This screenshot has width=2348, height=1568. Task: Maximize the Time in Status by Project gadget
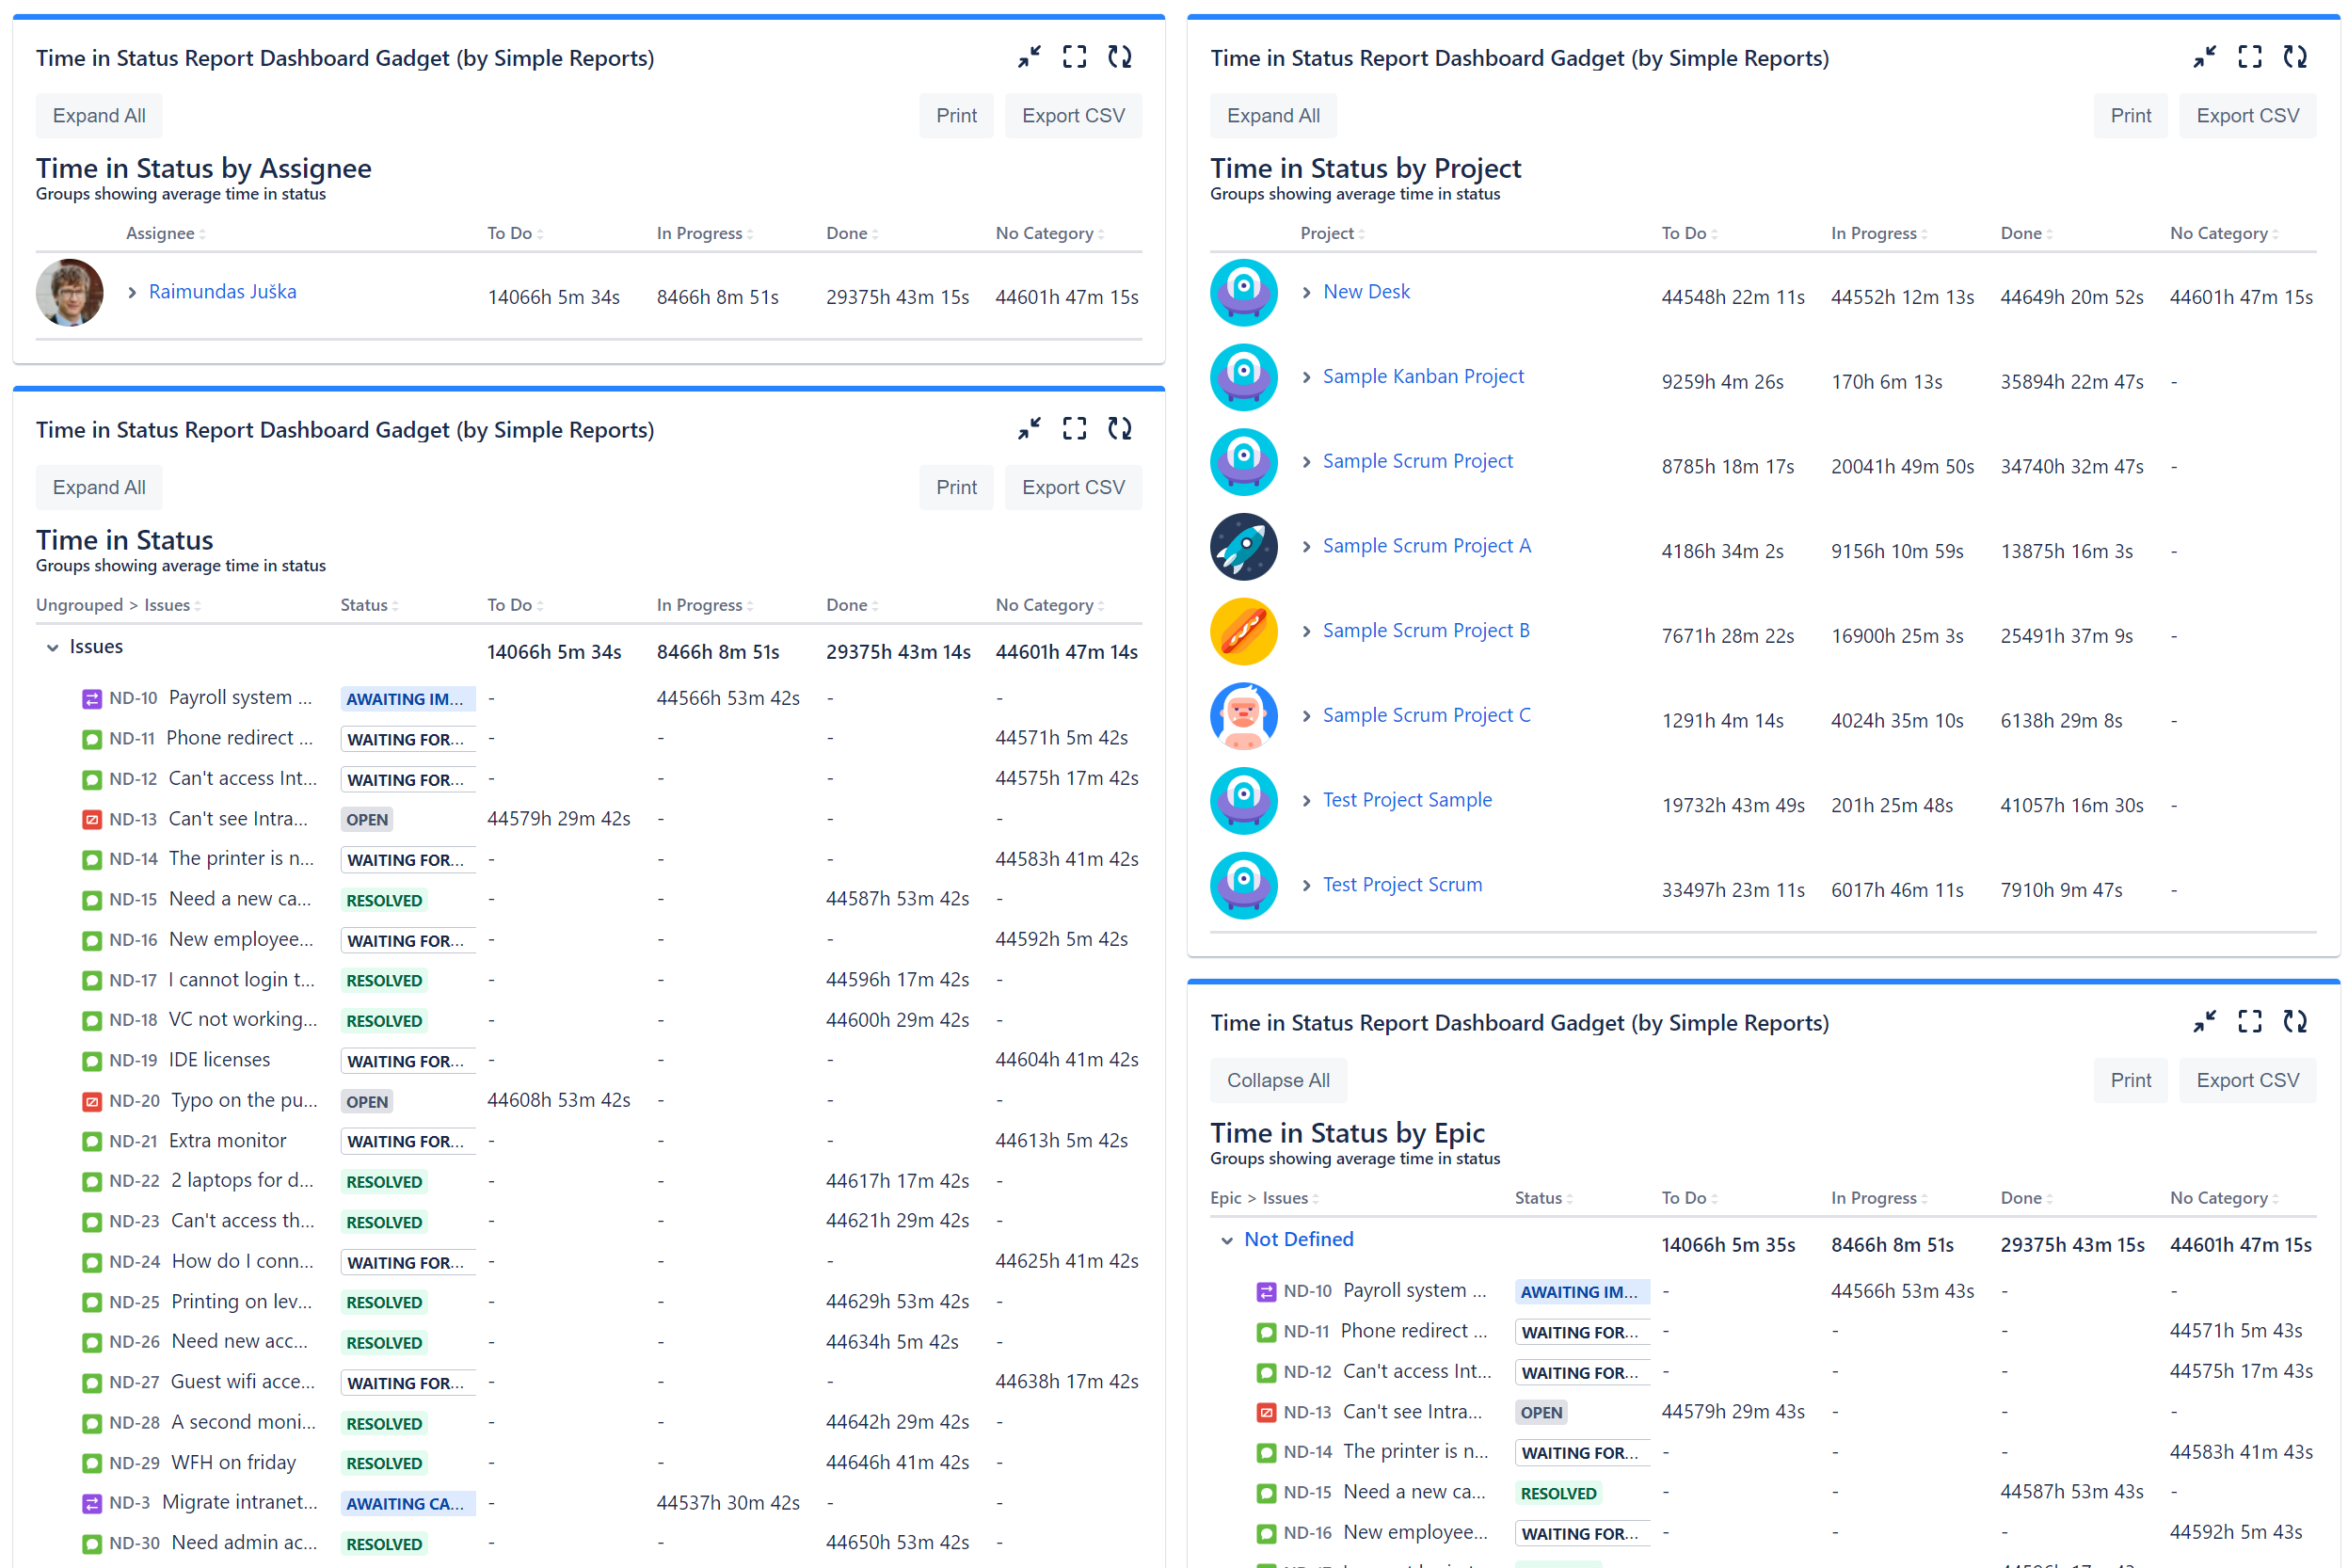(x=2249, y=57)
